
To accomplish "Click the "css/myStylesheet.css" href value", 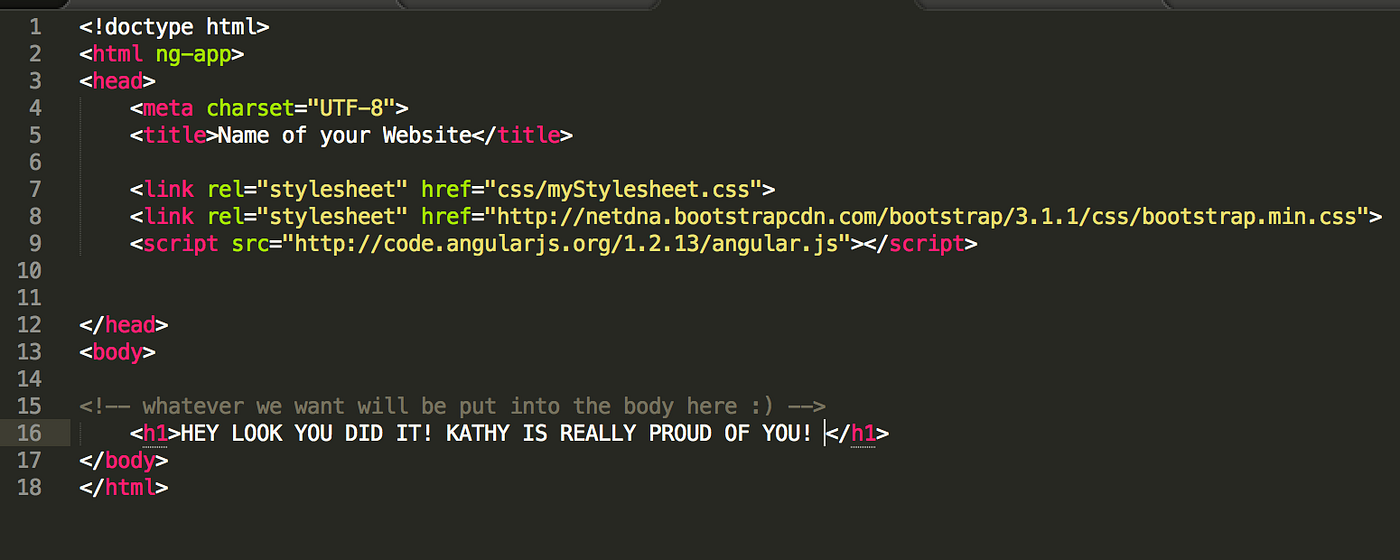I will 622,189.
